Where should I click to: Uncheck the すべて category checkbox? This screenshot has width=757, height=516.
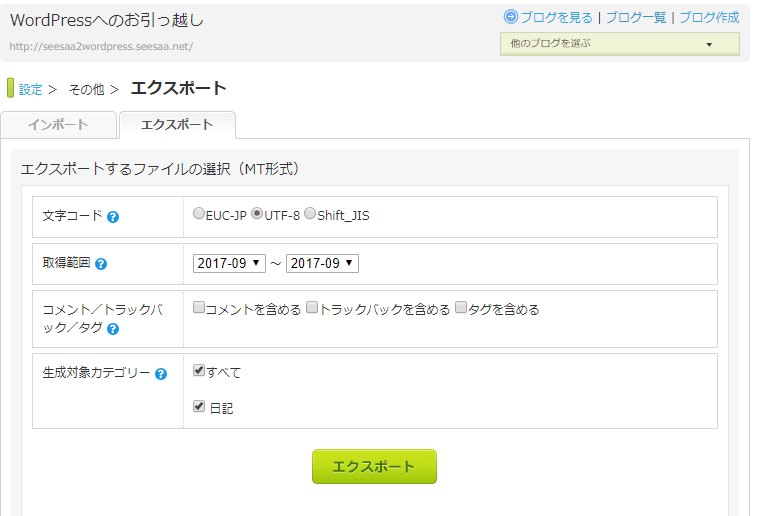pyautogui.click(x=199, y=371)
